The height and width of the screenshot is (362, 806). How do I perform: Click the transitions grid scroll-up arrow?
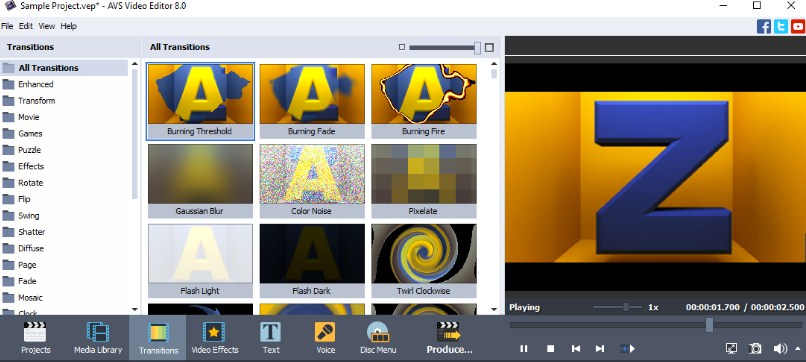(494, 63)
